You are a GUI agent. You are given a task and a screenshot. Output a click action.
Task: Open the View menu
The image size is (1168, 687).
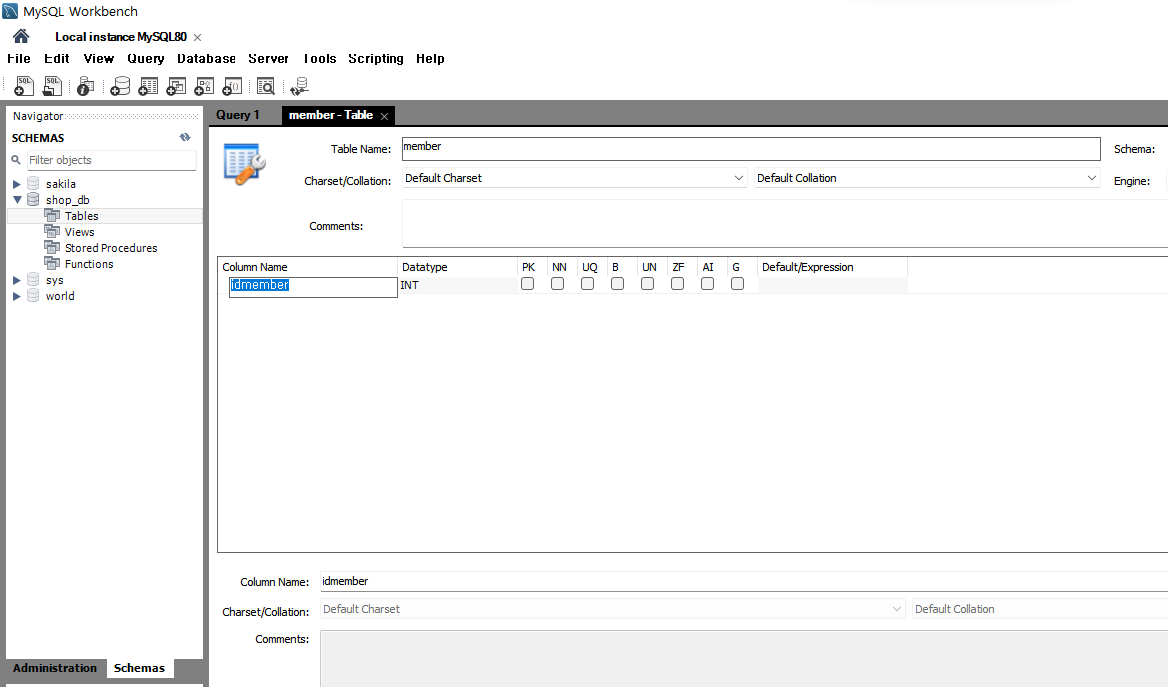[98, 58]
